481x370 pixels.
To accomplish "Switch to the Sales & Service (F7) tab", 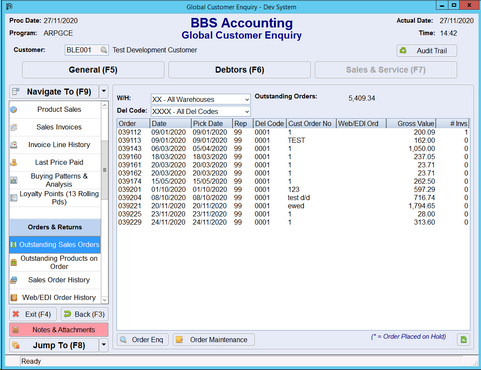I will [386, 70].
